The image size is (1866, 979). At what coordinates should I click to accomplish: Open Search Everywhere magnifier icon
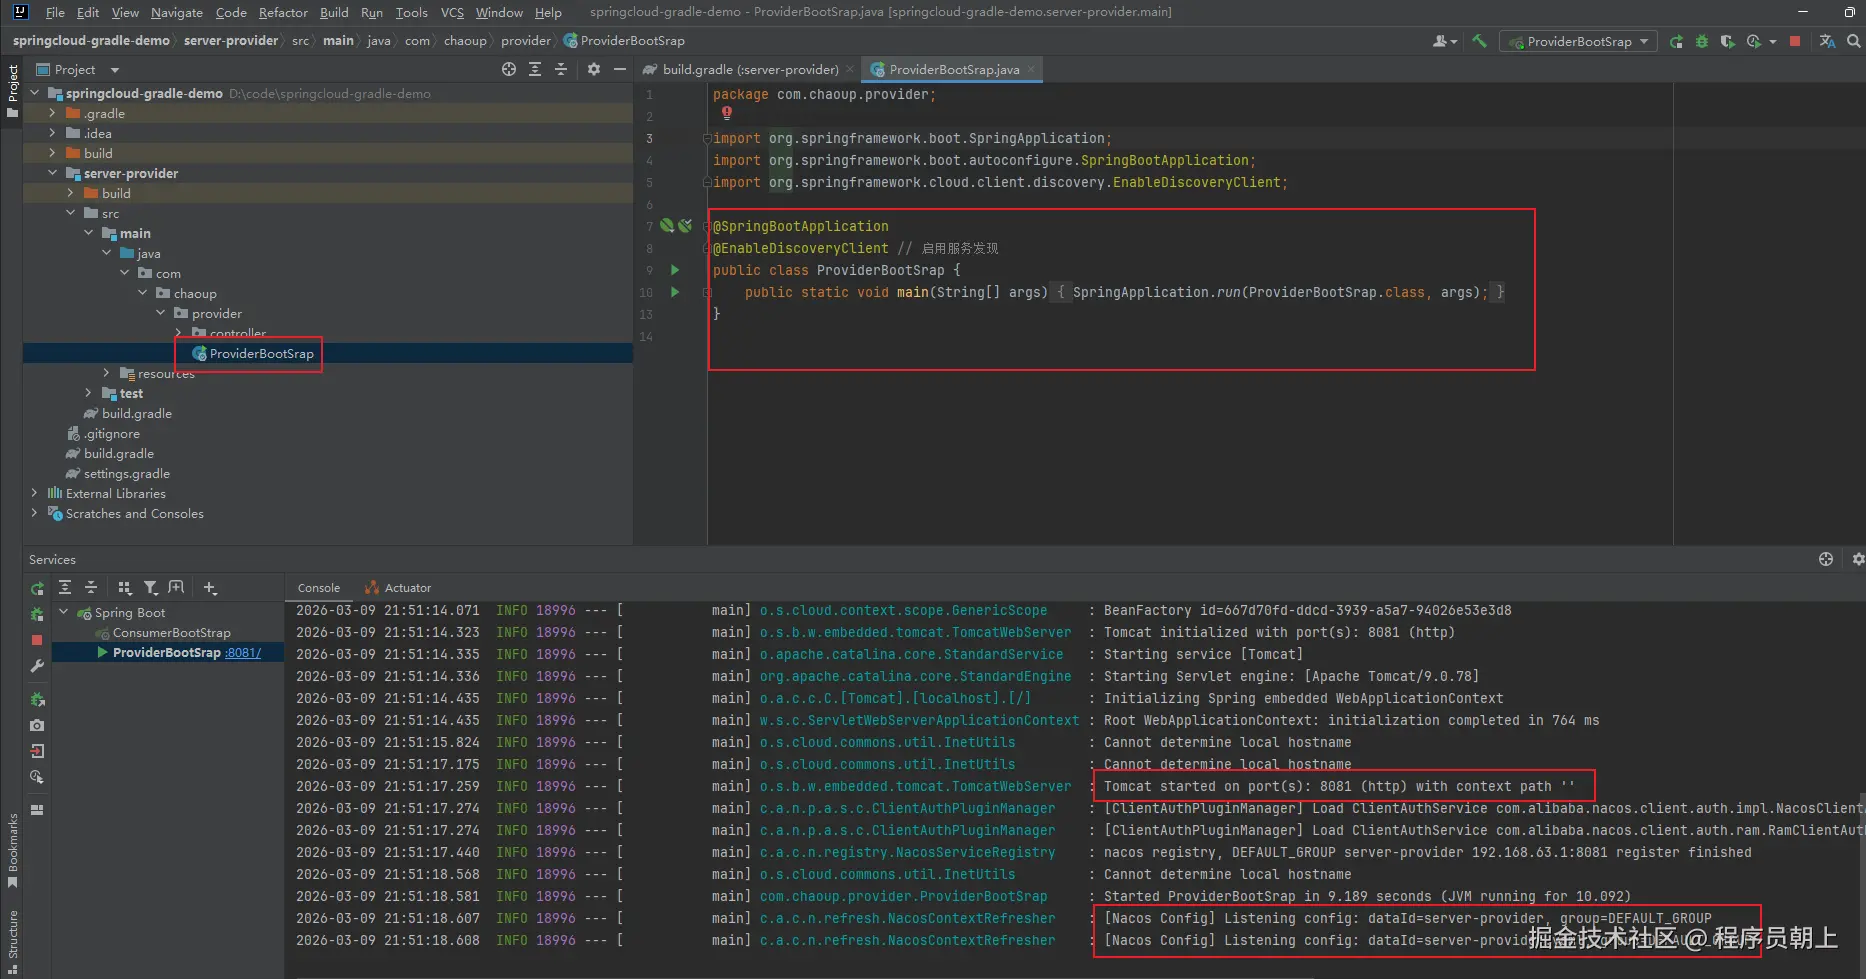tap(1853, 41)
